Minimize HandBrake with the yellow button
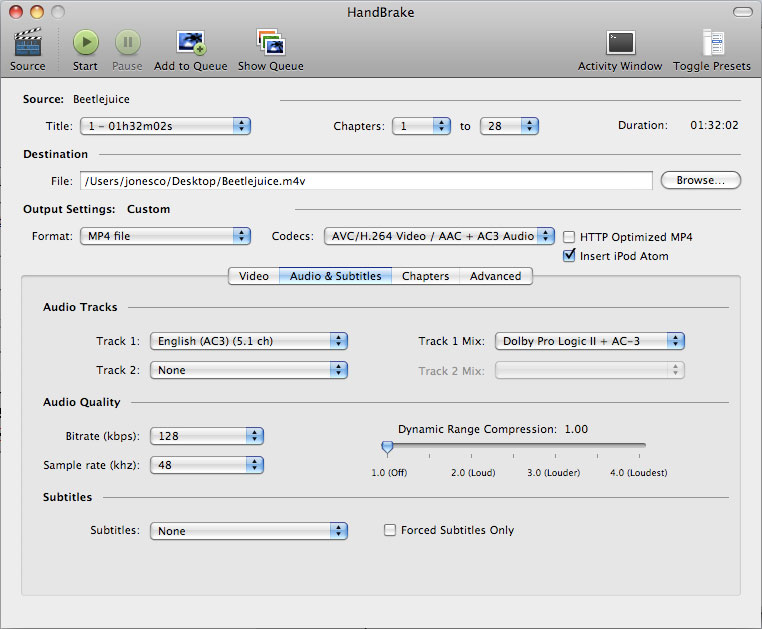Image resolution: width=762 pixels, height=629 pixels. click(x=37, y=12)
